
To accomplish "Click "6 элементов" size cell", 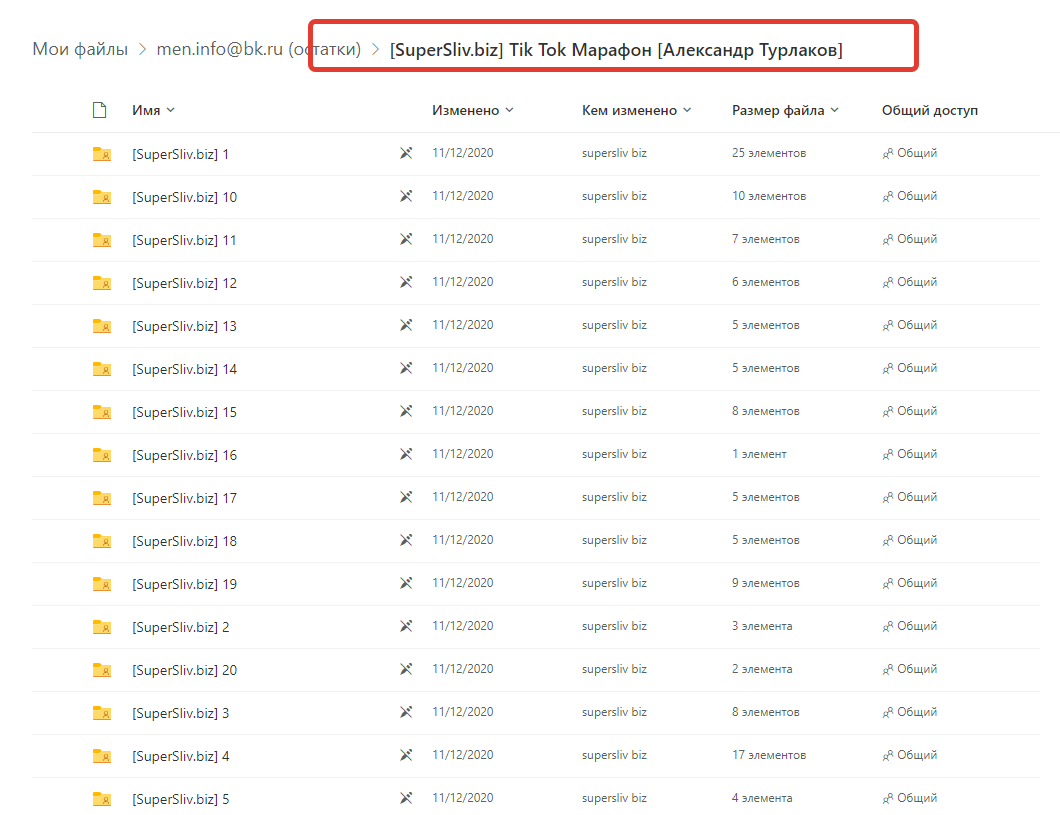I will (x=765, y=282).
